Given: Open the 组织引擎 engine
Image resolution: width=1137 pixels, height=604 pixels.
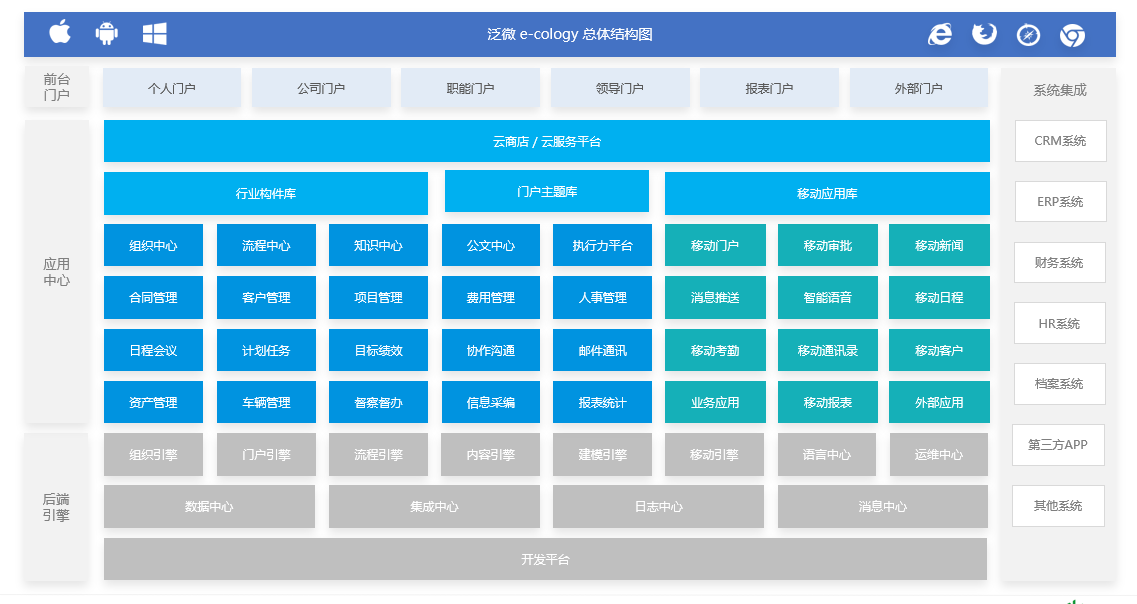Looking at the screenshot, I should tap(153, 455).
